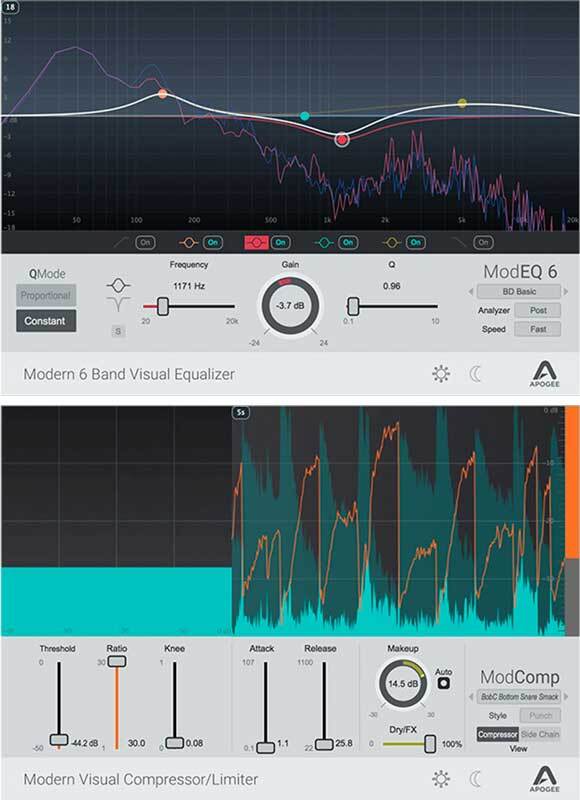
Task: Select the orange band 2 filter icon
Action: click(x=188, y=242)
